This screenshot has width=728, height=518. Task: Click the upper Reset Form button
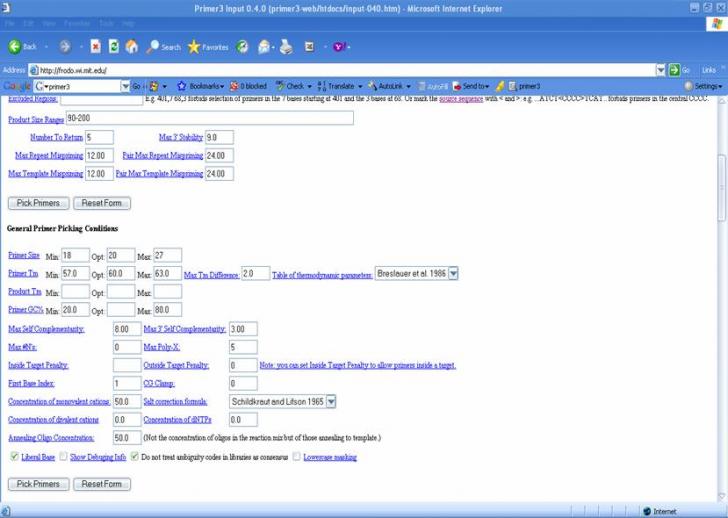pyautogui.click(x=101, y=203)
